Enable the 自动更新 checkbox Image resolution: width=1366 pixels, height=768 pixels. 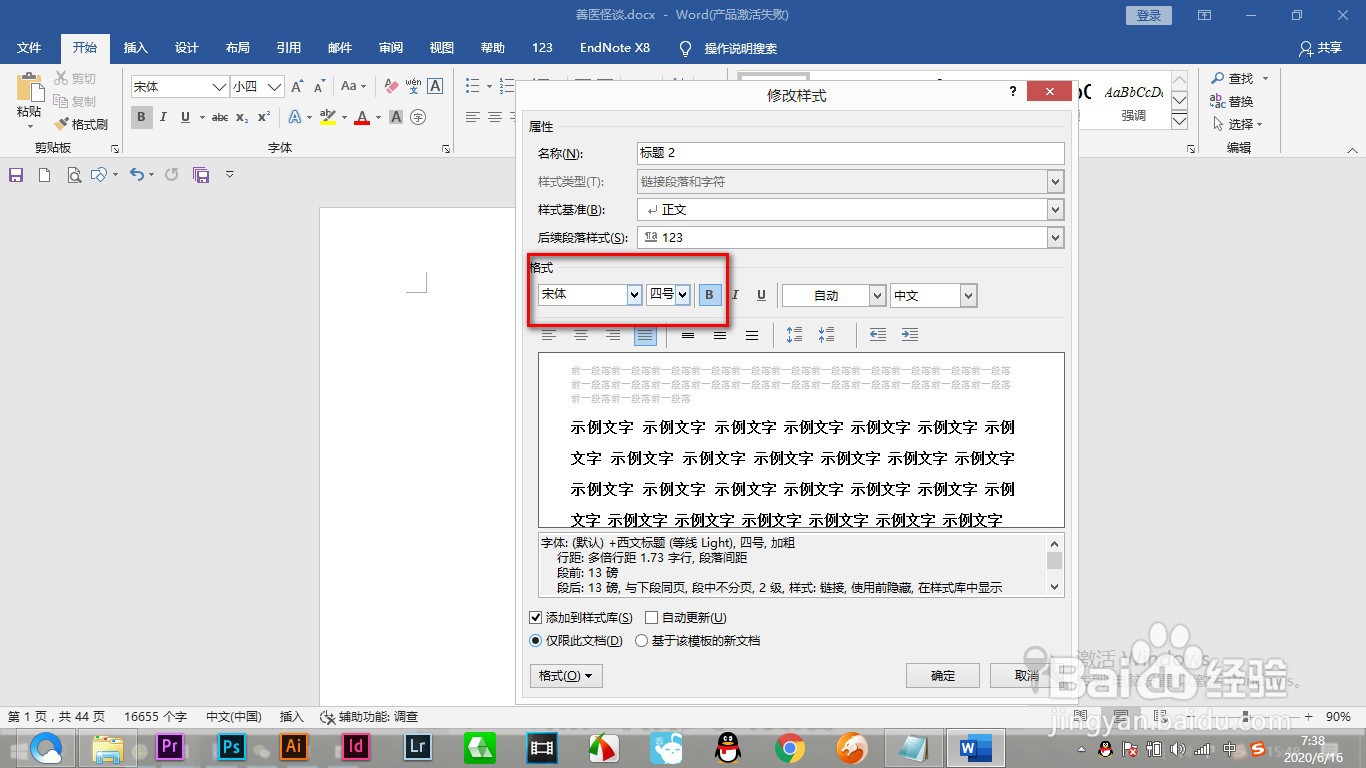649,617
